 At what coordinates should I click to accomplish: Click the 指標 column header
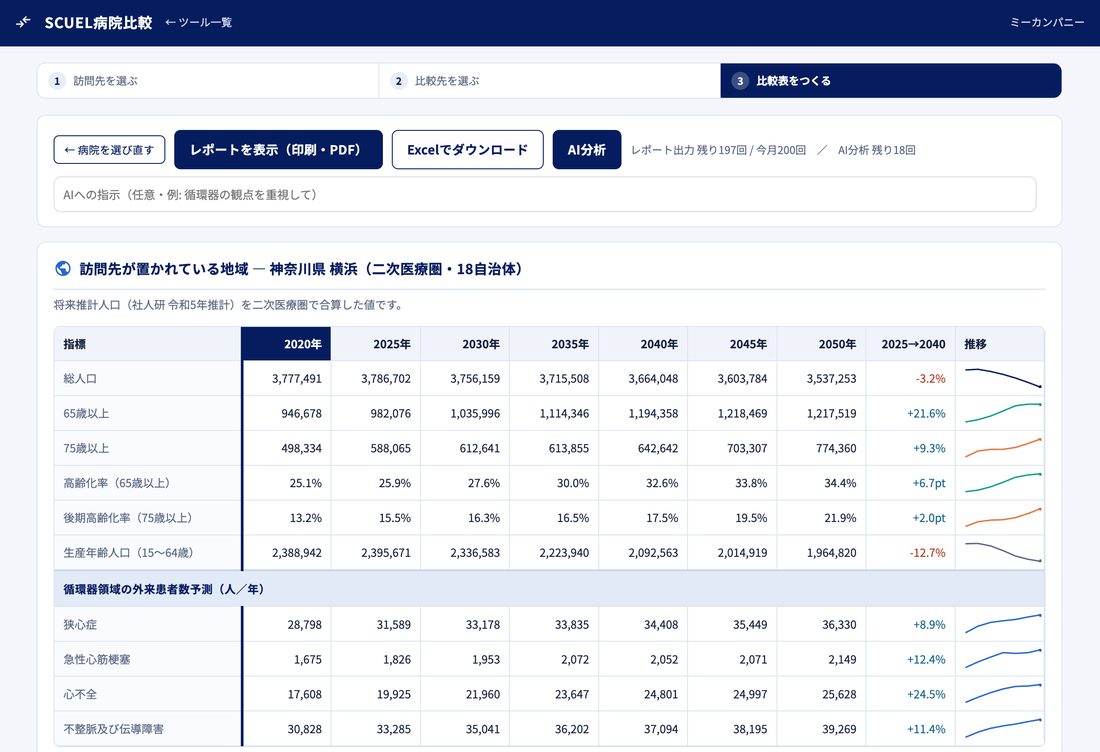point(148,344)
